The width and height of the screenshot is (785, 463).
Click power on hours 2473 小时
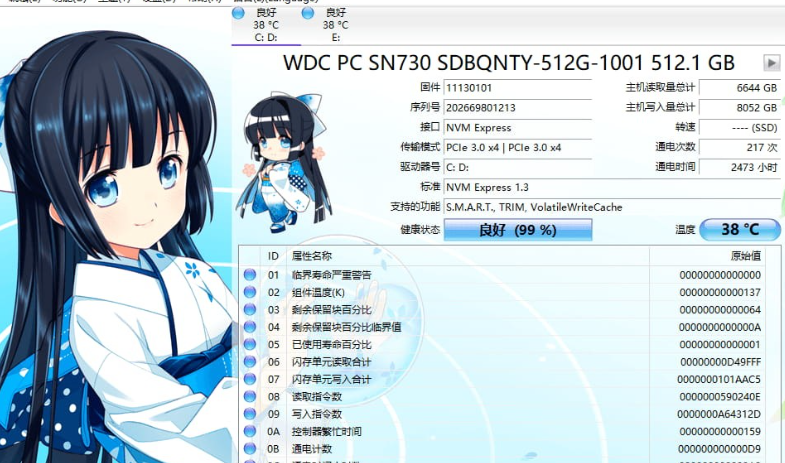739,167
